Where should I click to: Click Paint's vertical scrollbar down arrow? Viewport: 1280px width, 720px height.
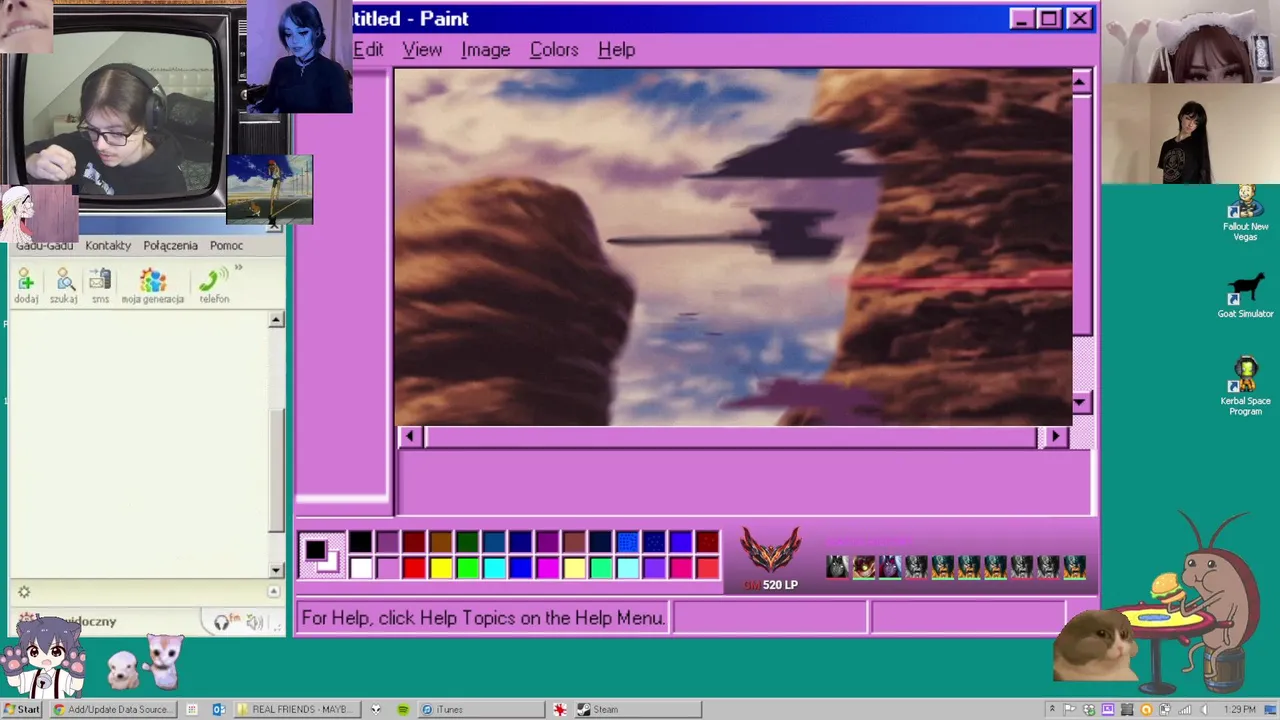(x=1081, y=403)
